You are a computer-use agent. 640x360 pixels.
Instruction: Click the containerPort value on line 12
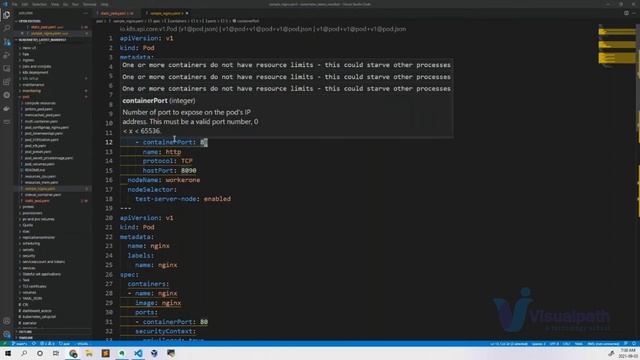pyautogui.click(x=204, y=142)
